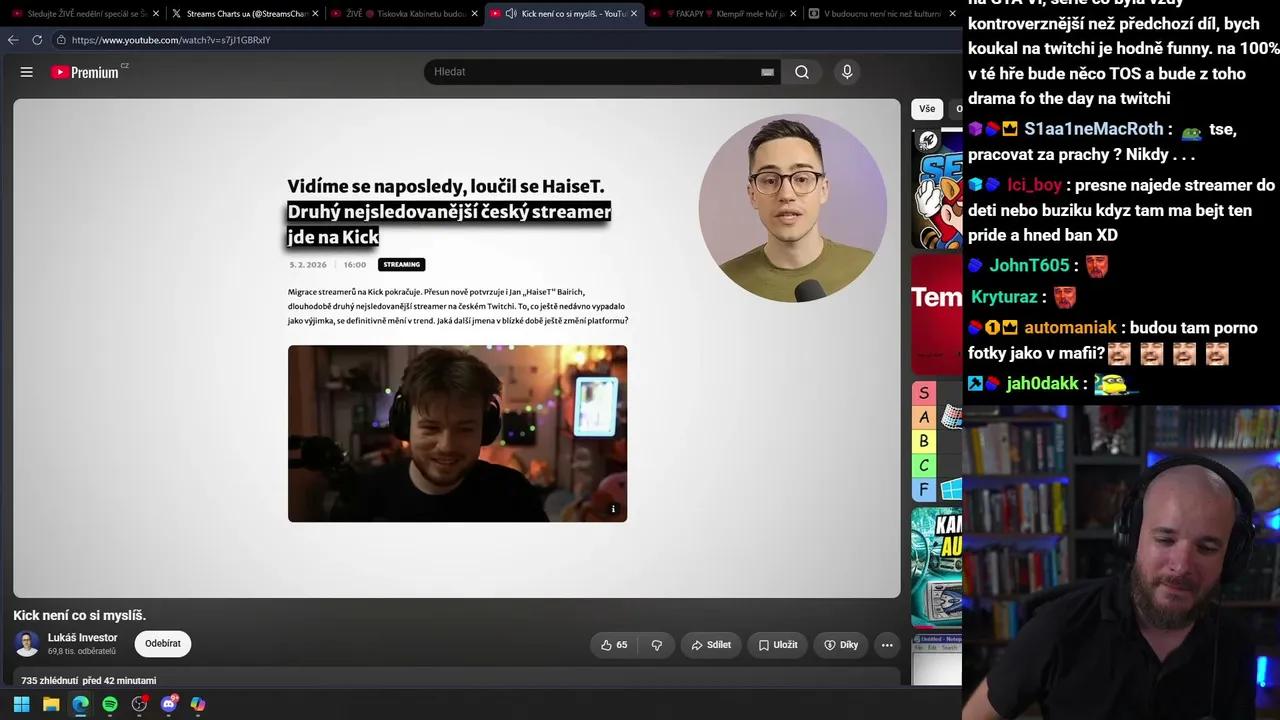Close the Kick není co si myslíš tab
This screenshot has height=720, width=1280.
633,14
